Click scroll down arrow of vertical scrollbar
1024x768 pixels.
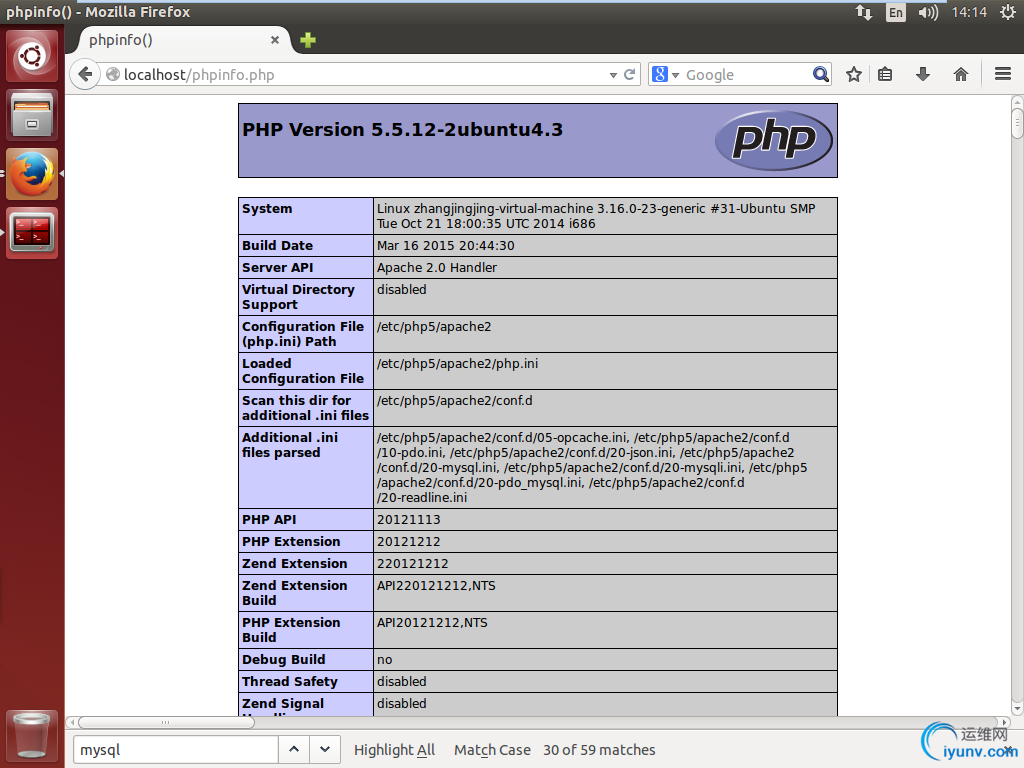pyautogui.click(x=1017, y=708)
